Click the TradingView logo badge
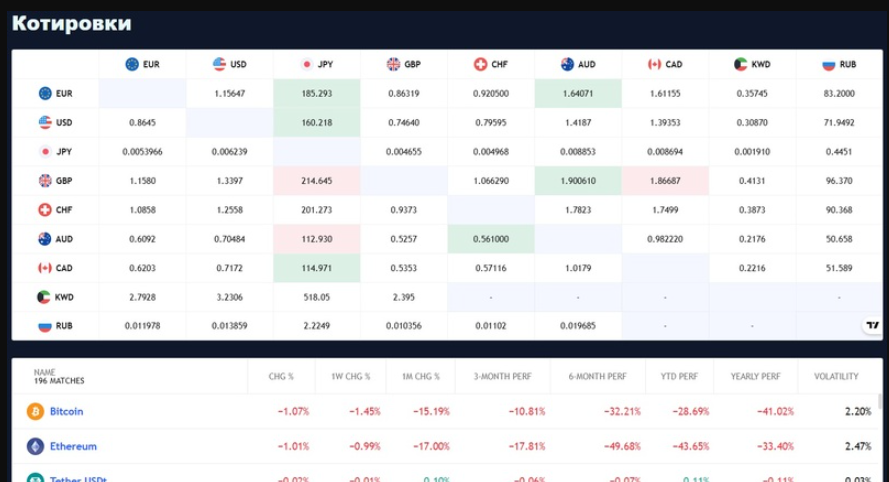This screenshot has height=482, width=889. click(873, 325)
